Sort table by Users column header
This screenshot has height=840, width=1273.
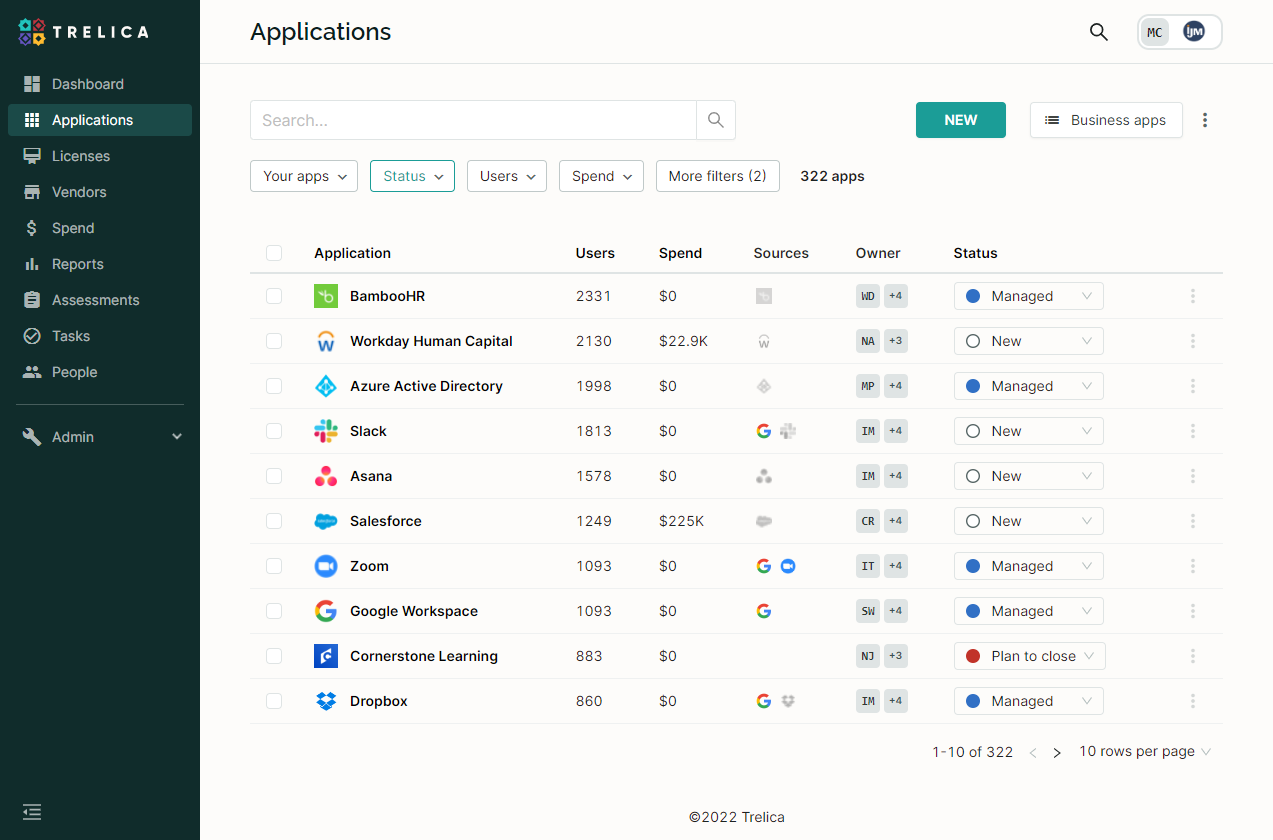595,253
